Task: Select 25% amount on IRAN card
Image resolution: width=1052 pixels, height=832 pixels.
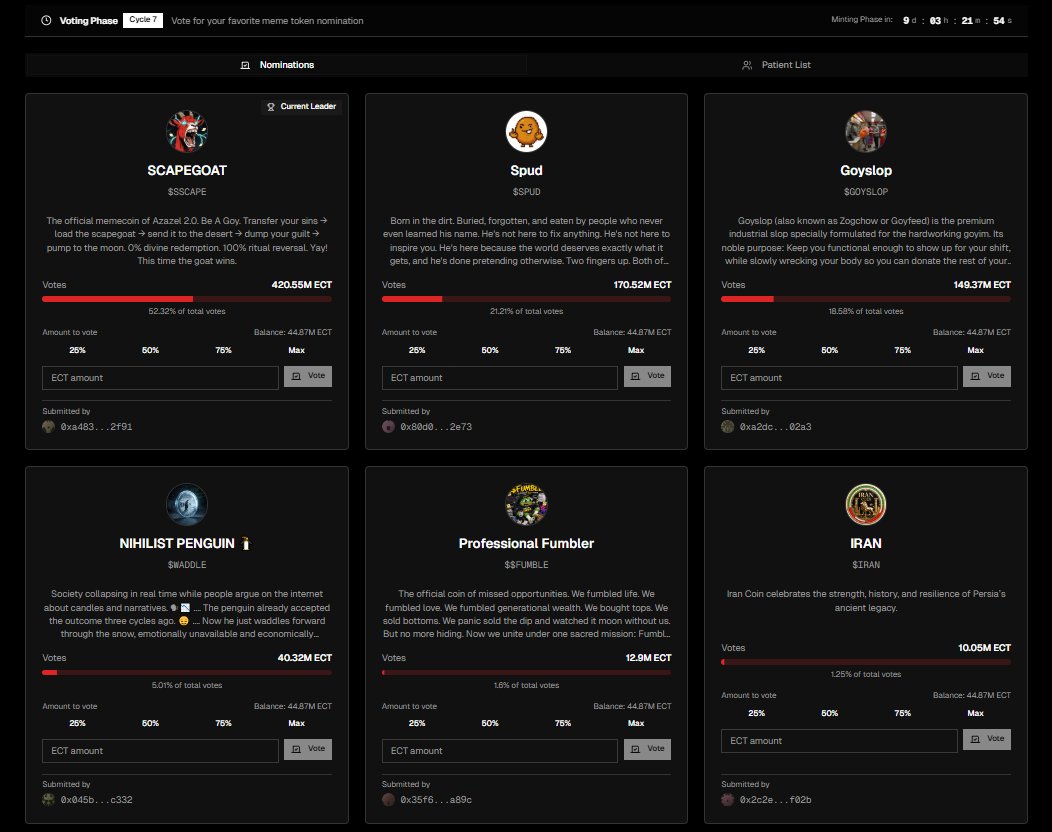Action: coord(757,713)
